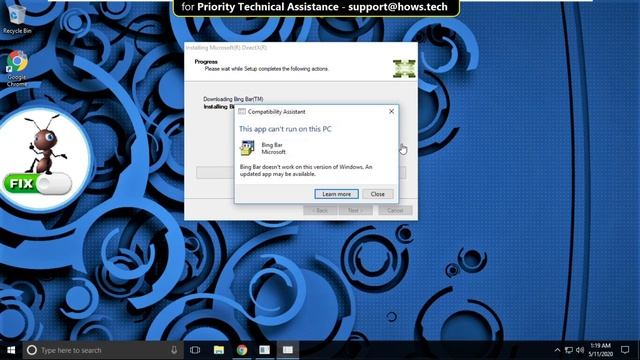
Task: Select the active Compatibility Assistant taskbar icon
Action: click(x=288, y=350)
